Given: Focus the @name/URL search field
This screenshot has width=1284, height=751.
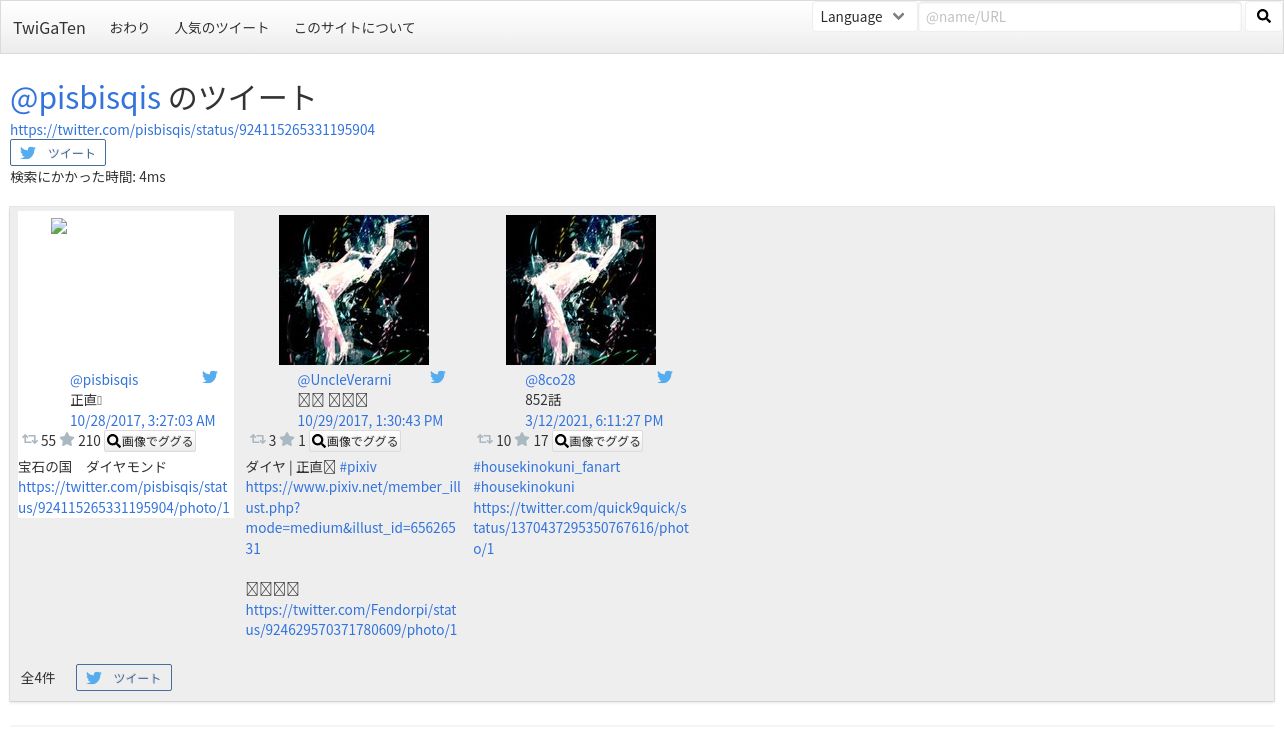Looking at the screenshot, I should click(1080, 17).
